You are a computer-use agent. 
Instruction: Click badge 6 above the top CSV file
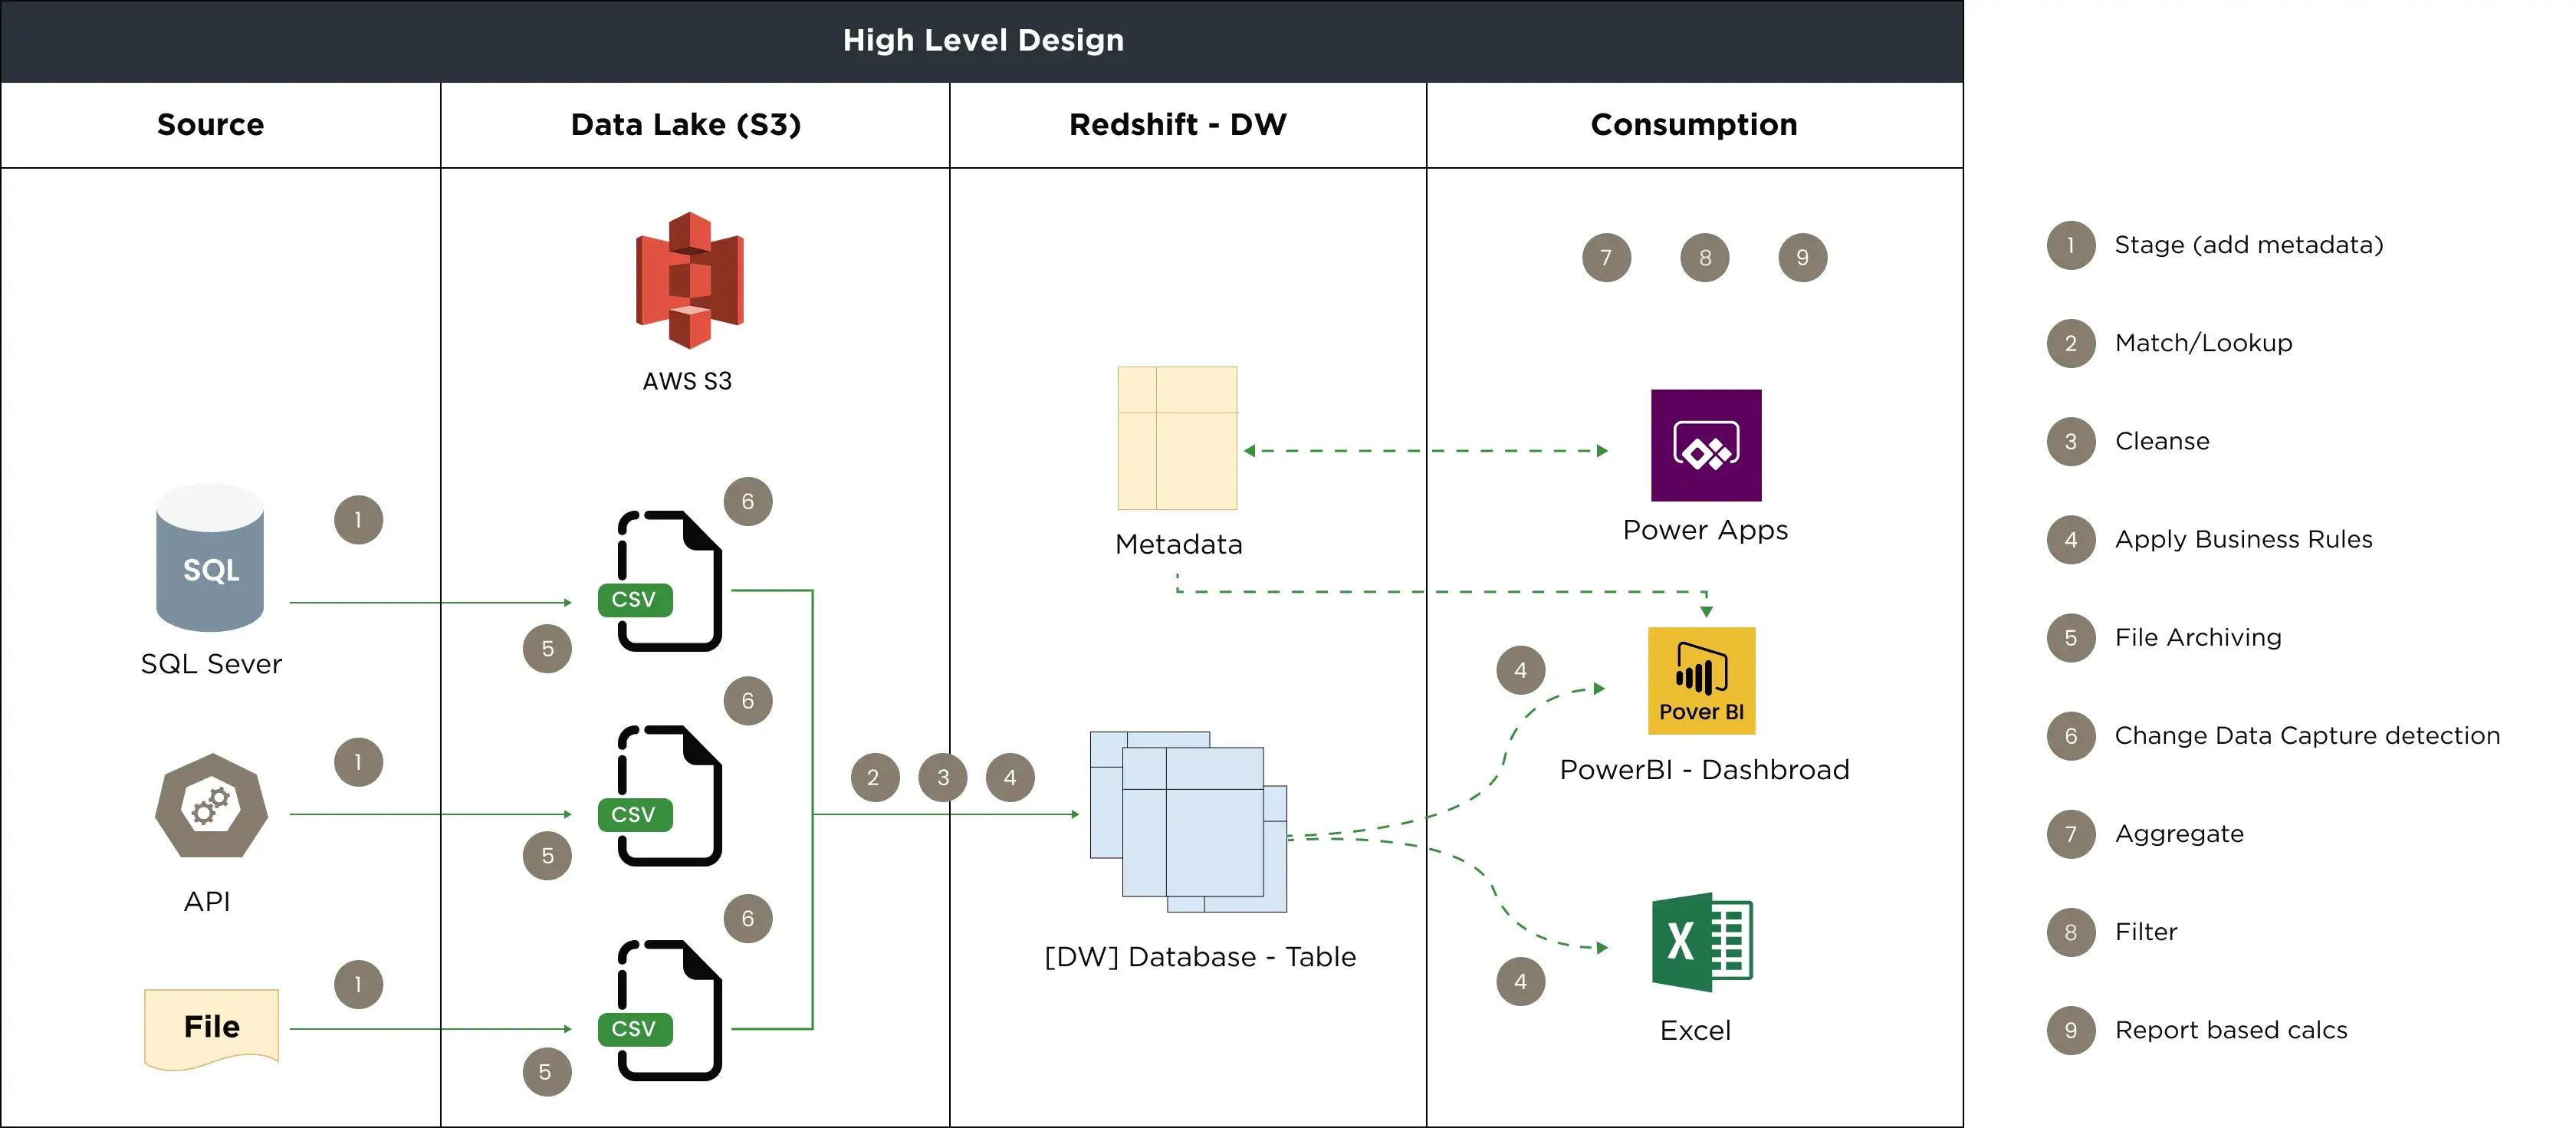(749, 502)
